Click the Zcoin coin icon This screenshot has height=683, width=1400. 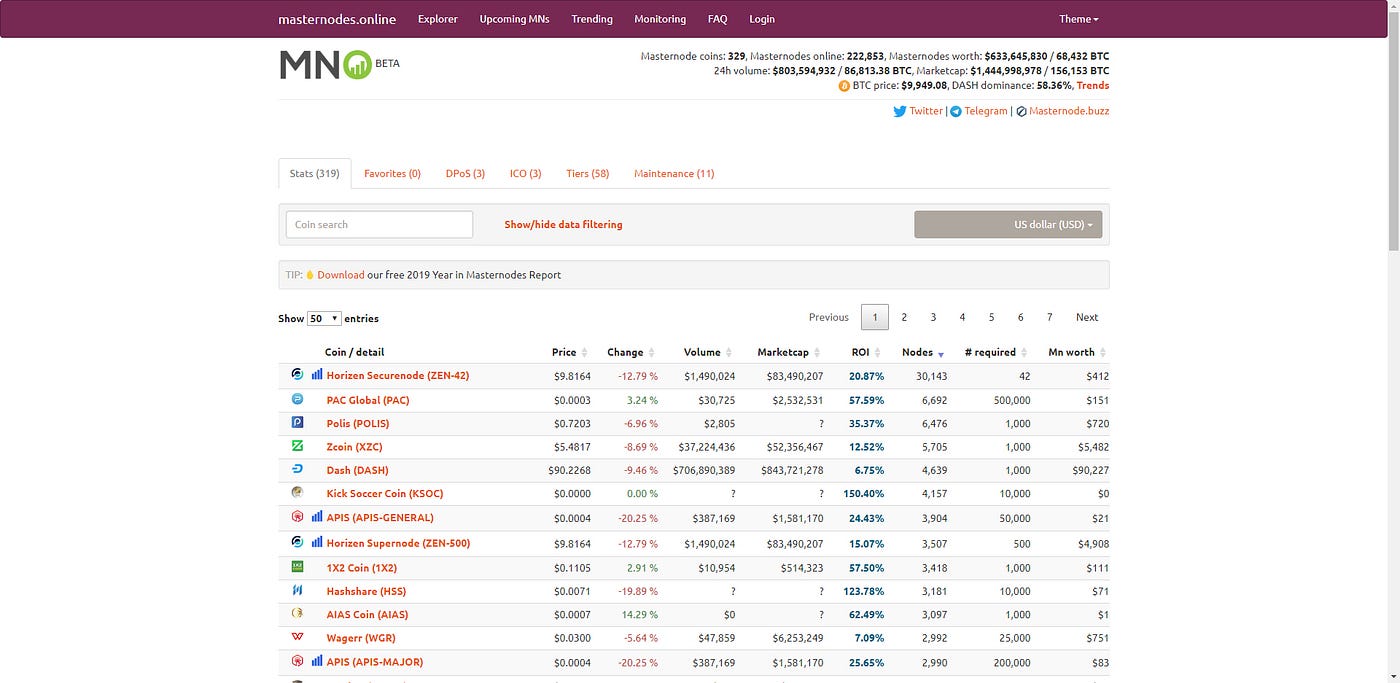[x=297, y=445]
